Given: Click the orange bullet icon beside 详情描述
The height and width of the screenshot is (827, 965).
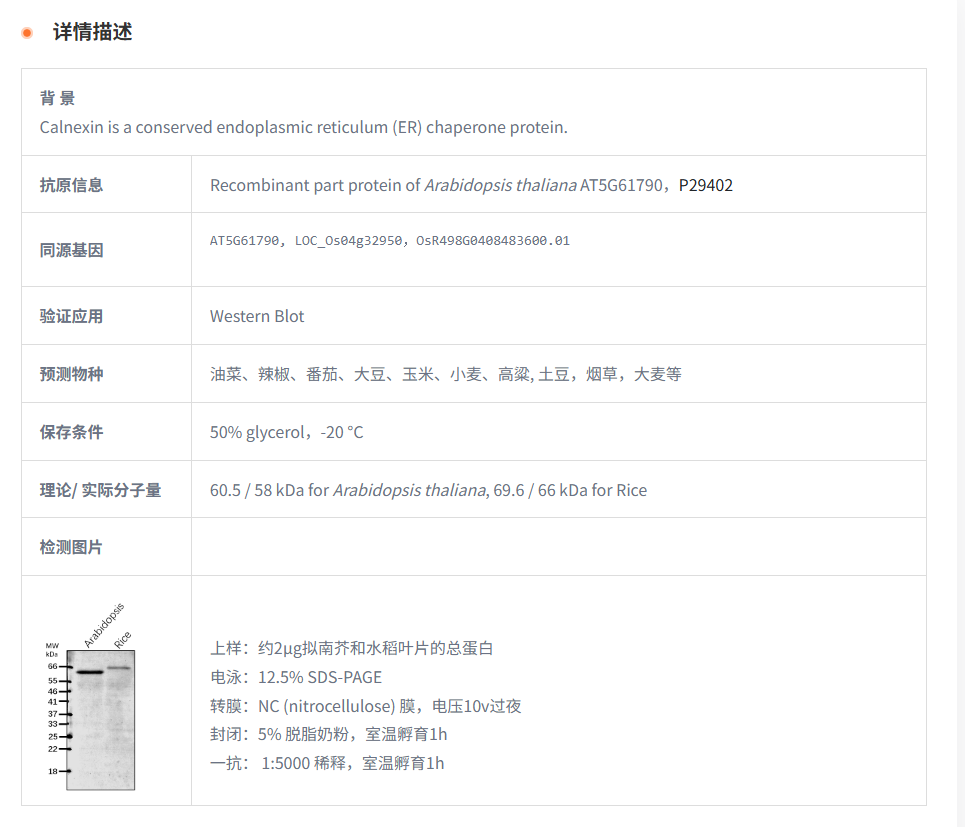Looking at the screenshot, I should 27,33.
